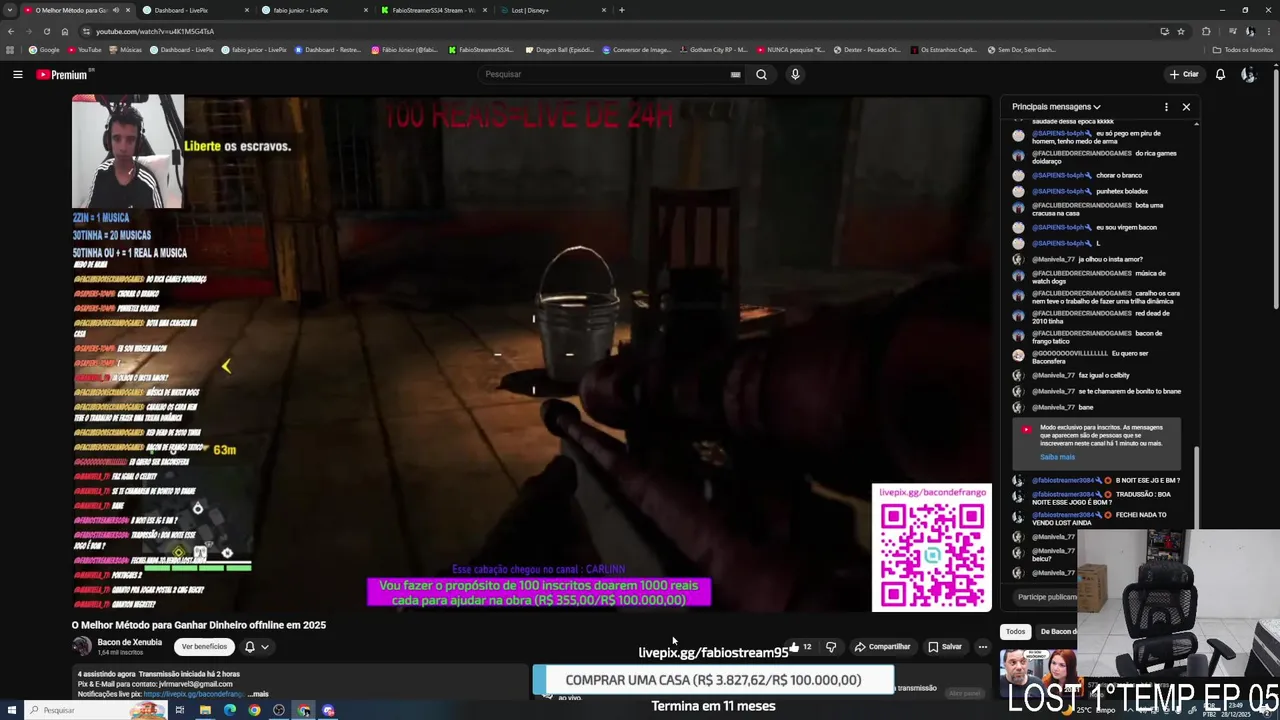Open the on-screen keyboard icon in search
This screenshot has height=720, width=1280.
pyautogui.click(x=735, y=74)
